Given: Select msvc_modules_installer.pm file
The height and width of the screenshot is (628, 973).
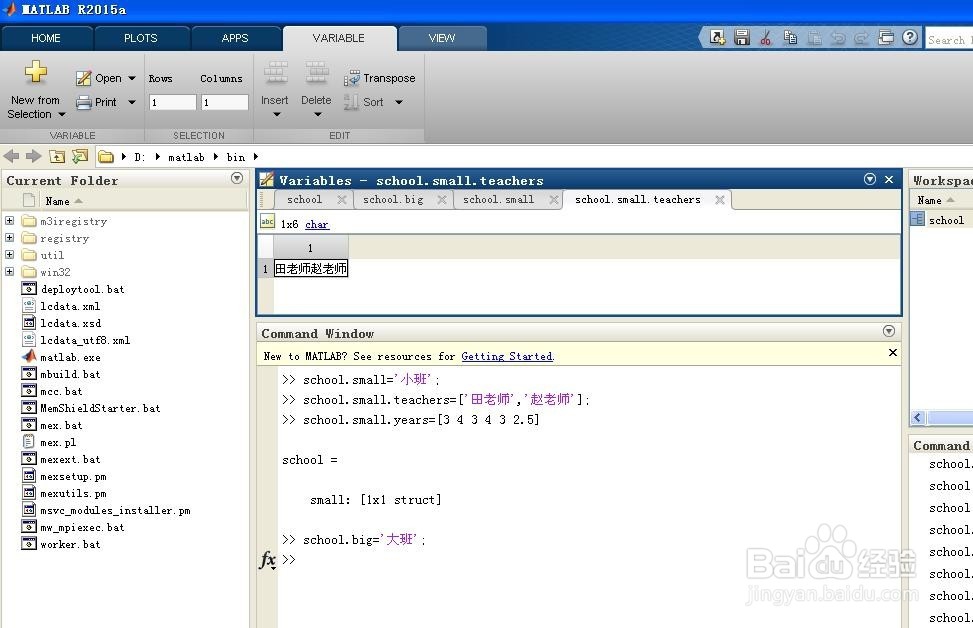Looking at the screenshot, I should [x=115, y=510].
